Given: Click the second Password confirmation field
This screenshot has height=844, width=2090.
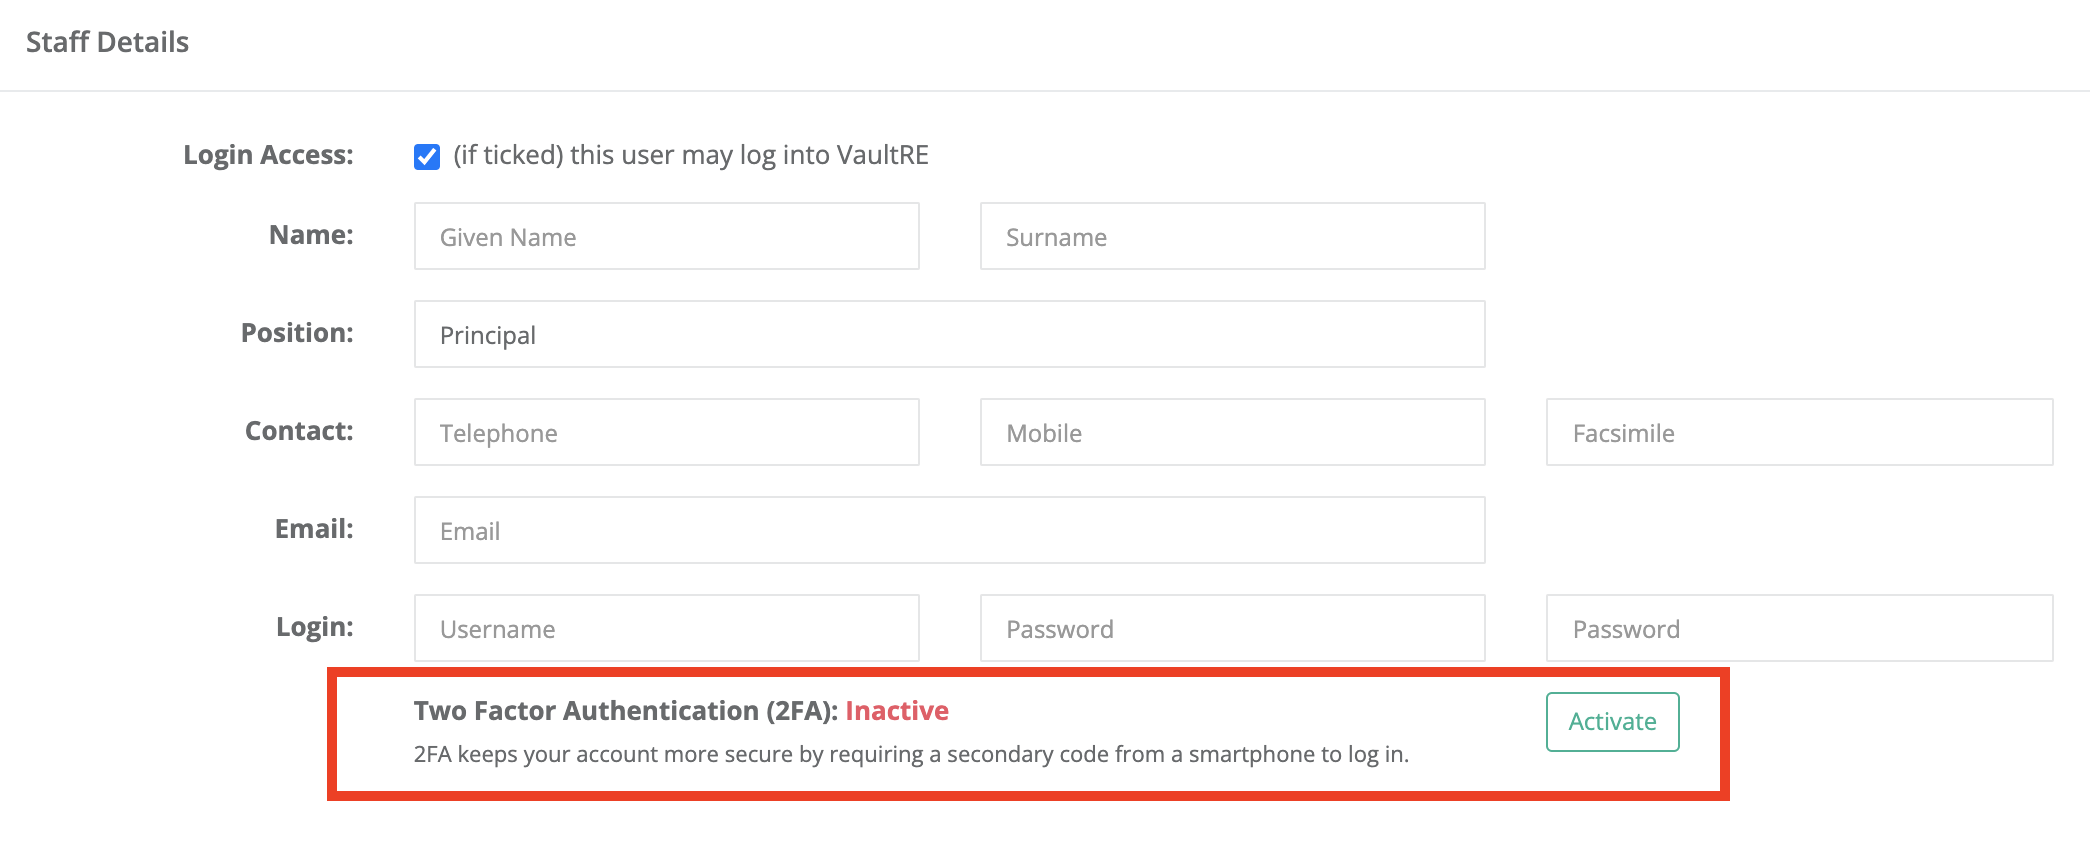Looking at the screenshot, I should (1798, 628).
